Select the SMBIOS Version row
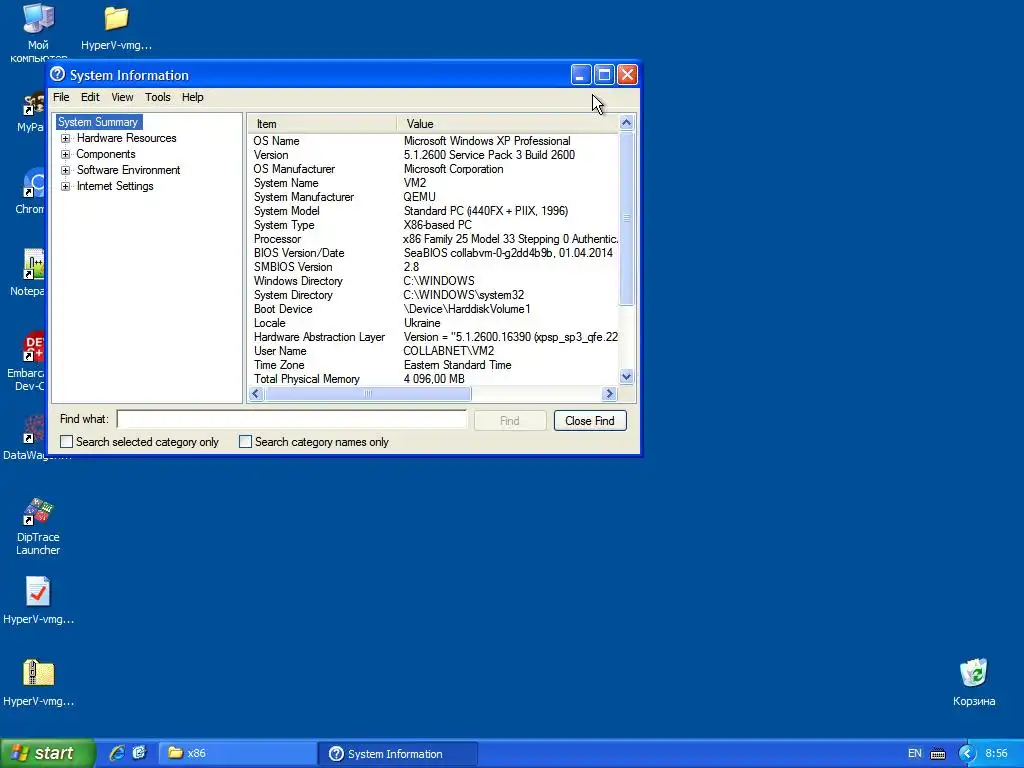Screen dimensions: 1024x768 pos(433,267)
